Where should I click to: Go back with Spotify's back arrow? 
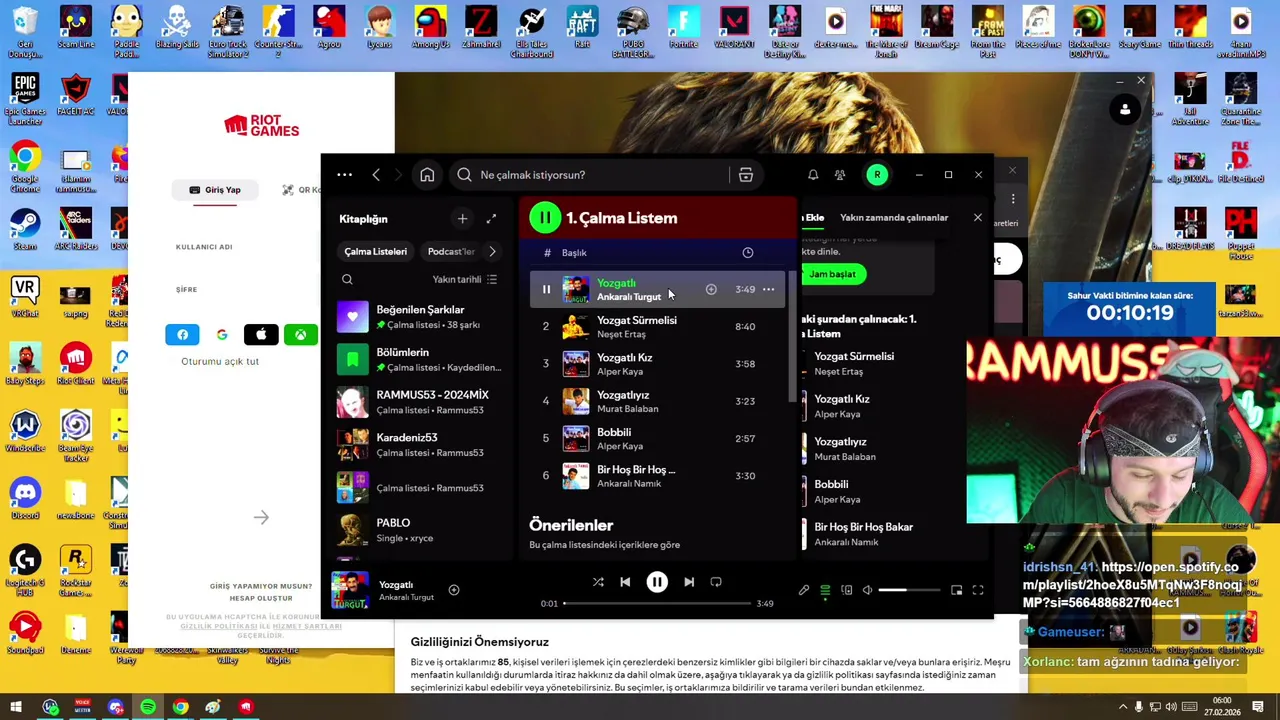coord(376,175)
